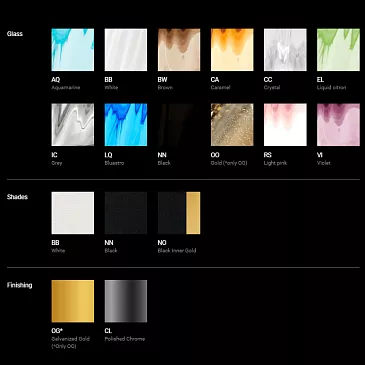Select the Aquamarine AQ glass swatch
Screen dimensions: 365x365
(x=73, y=50)
